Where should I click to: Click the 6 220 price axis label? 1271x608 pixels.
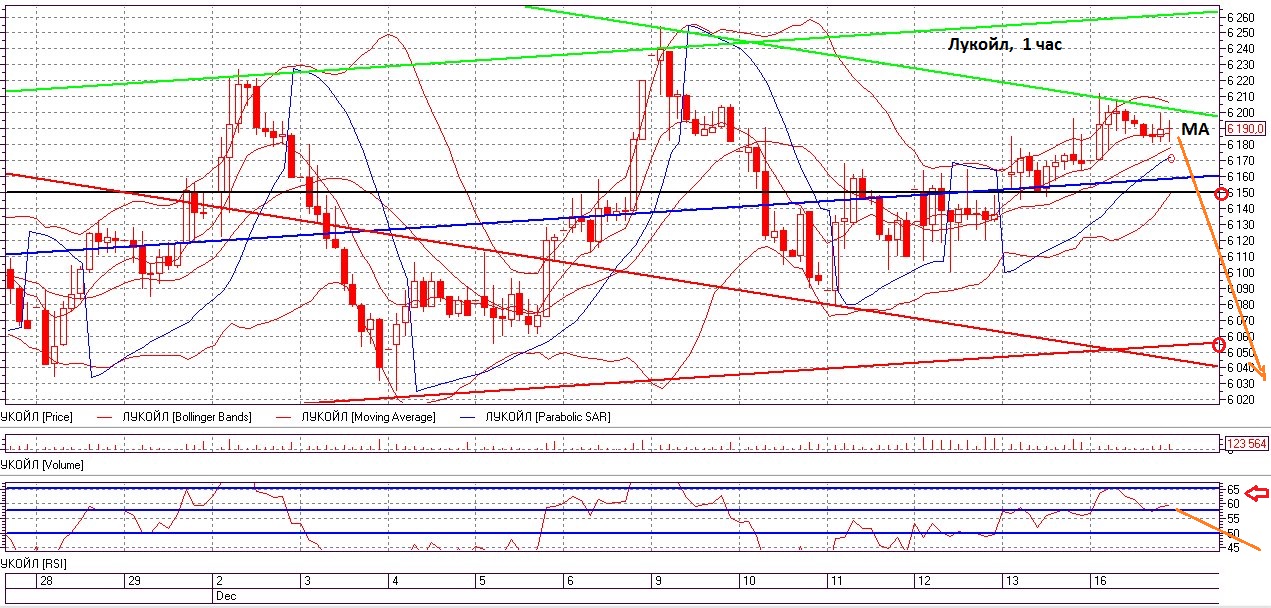click(x=1240, y=81)
